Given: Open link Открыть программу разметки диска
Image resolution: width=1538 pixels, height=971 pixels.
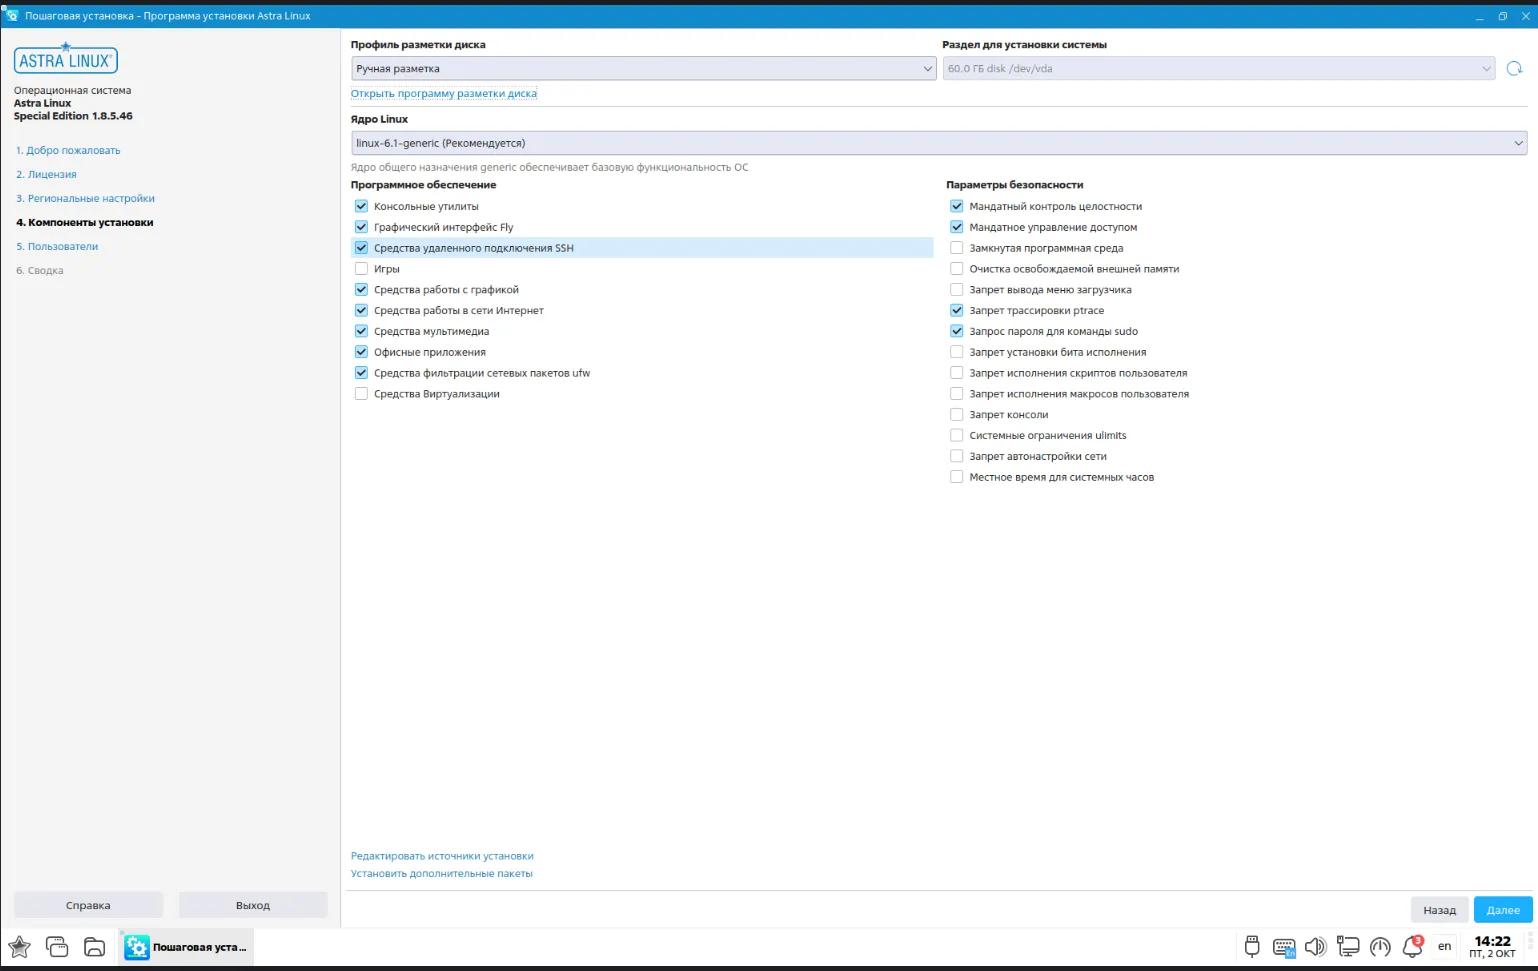Looking at the screenshot, I should pyautogui.click(x=444, y=93).
